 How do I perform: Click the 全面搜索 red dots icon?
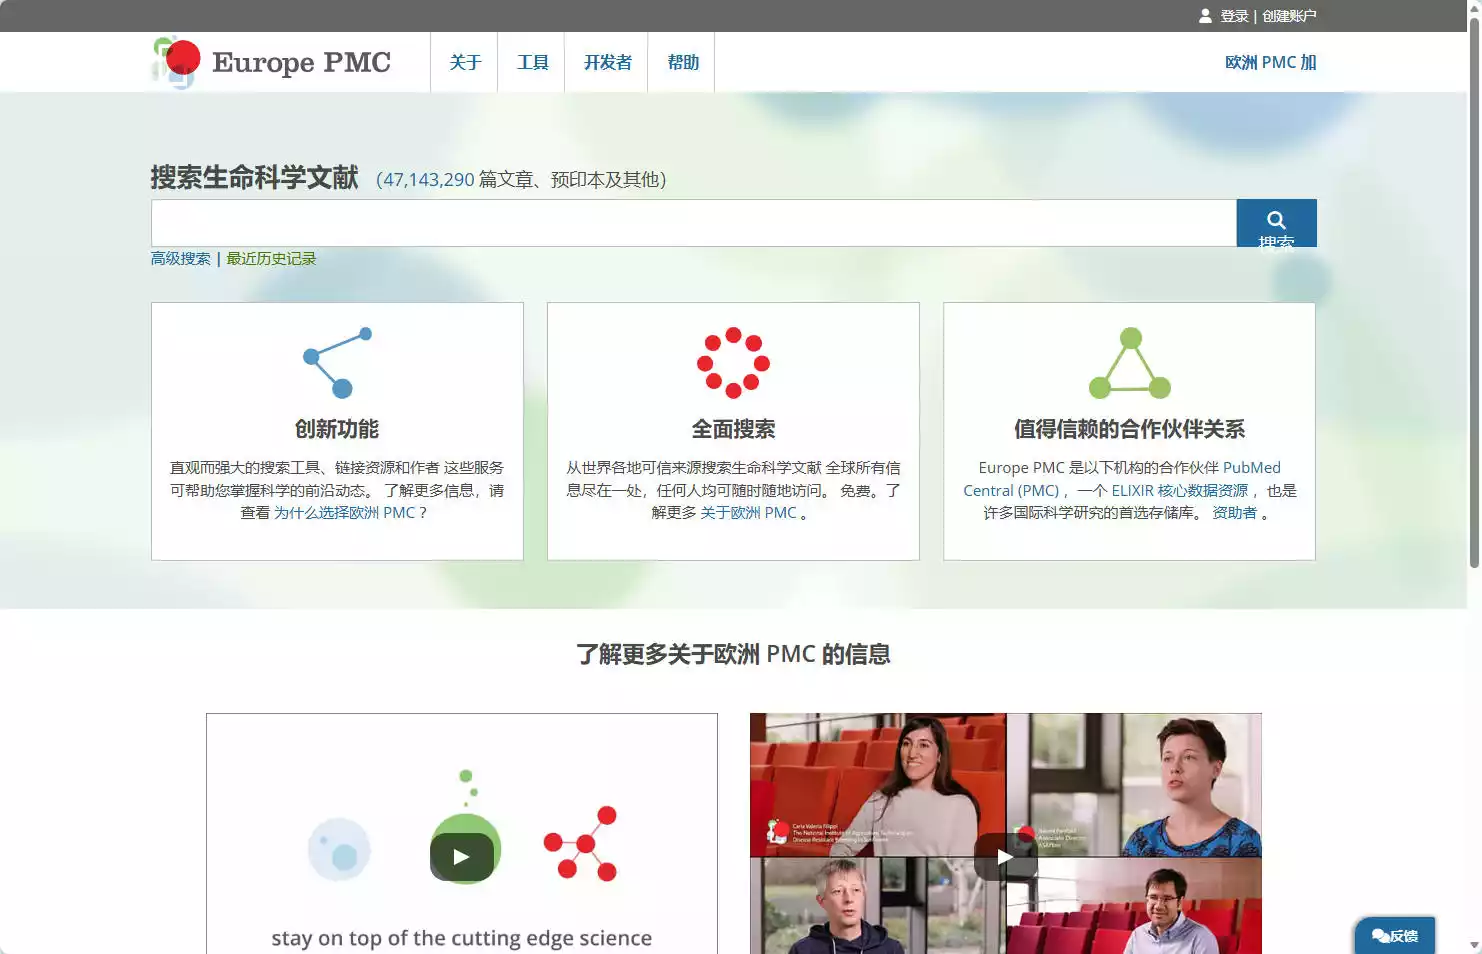point(733,362)
